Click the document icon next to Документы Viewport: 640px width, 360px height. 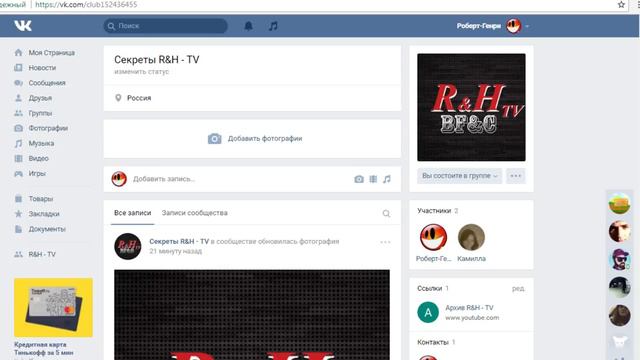point(18,229)
